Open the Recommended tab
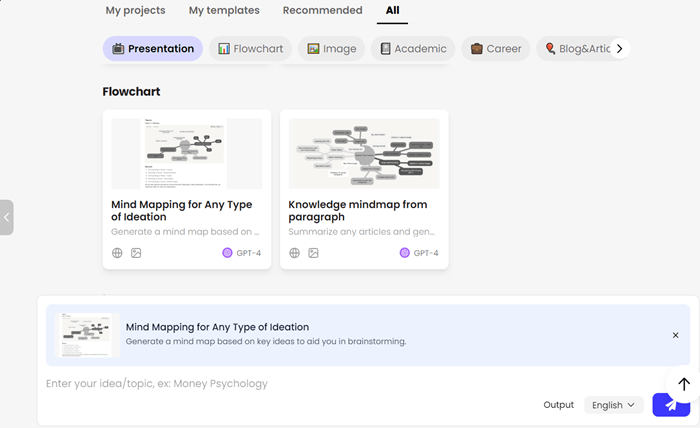This screenshot has height=428, width=700. [322, 10]
